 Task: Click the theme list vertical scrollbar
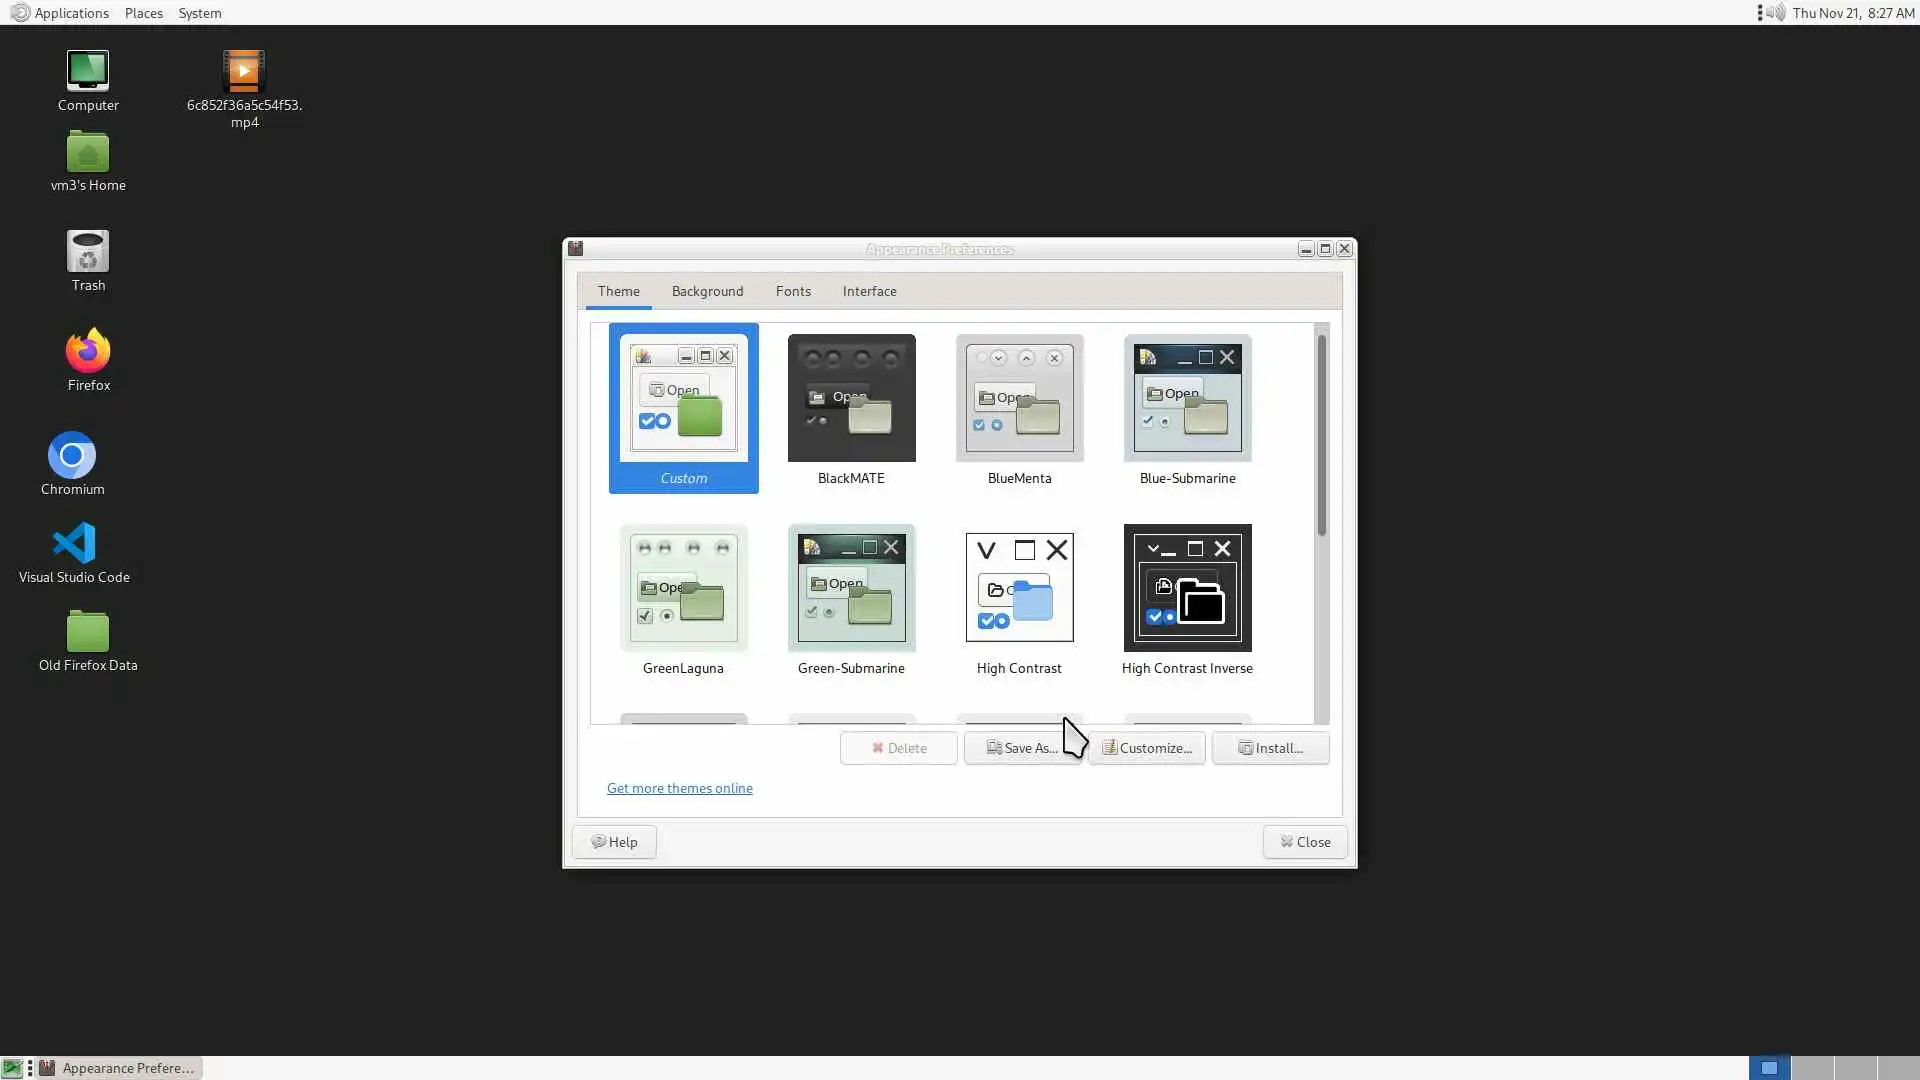(1321, 435)
